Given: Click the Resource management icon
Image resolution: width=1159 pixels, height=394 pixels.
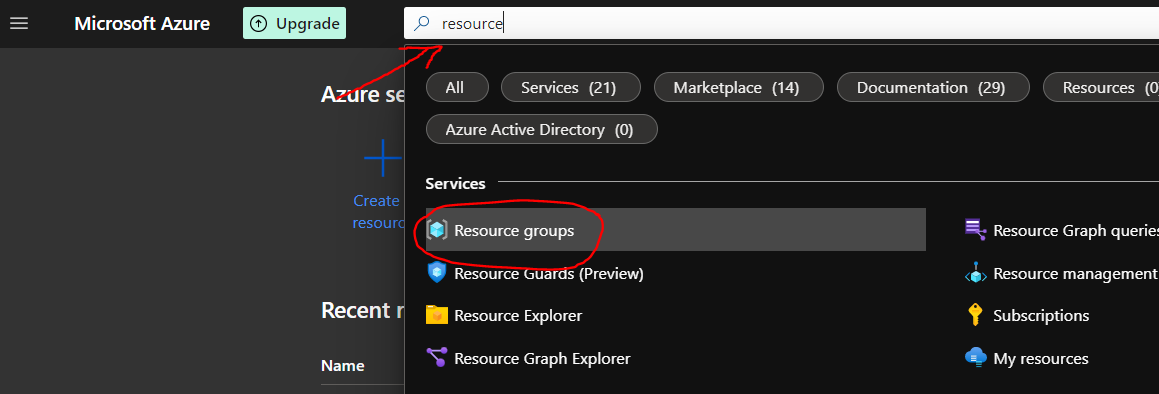Looking at the screenshot, I should coord(976,273).
